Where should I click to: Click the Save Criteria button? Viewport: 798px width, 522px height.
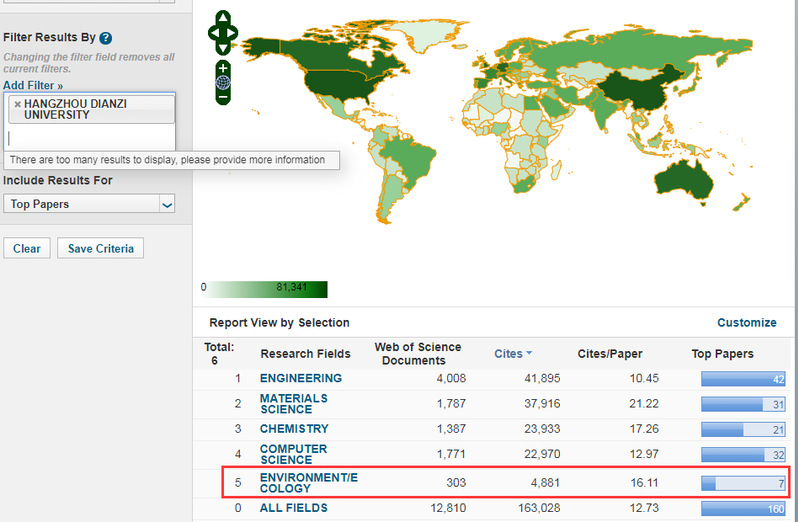tap(100, 248)
